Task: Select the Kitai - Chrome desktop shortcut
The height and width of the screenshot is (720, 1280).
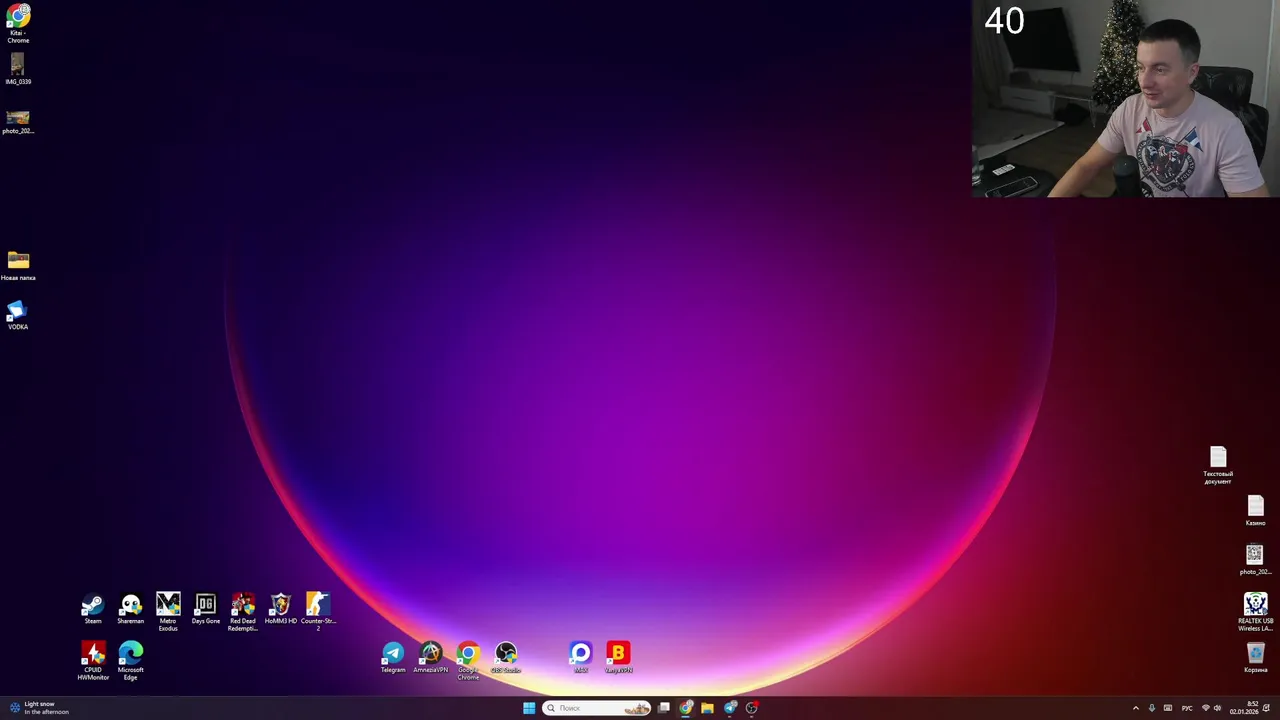Action: (18, 24)
